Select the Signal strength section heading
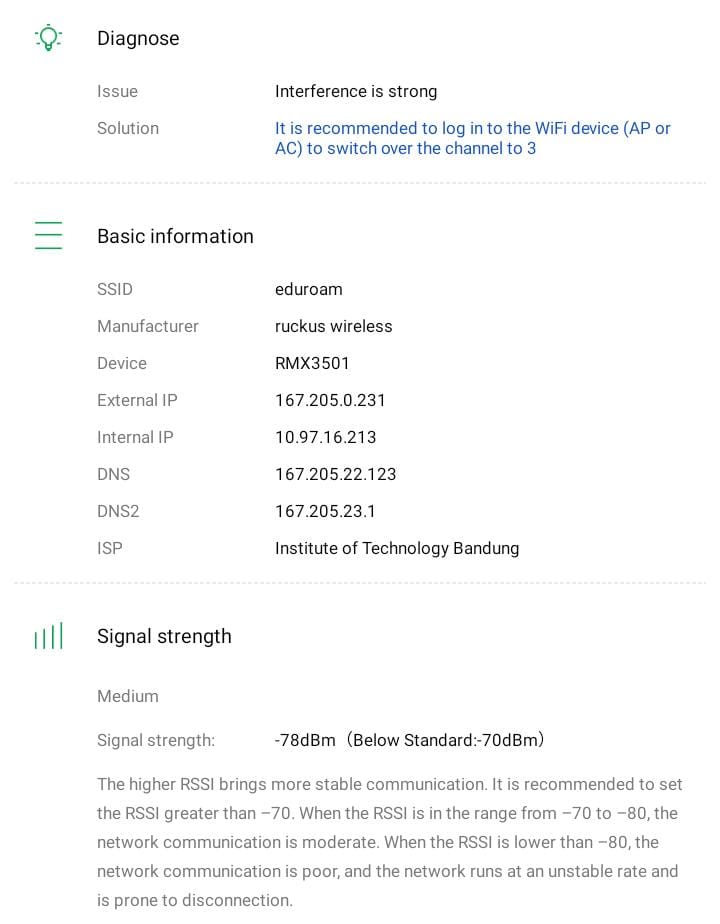The width and height of the screenshot is (720, 924). (164, 636)
